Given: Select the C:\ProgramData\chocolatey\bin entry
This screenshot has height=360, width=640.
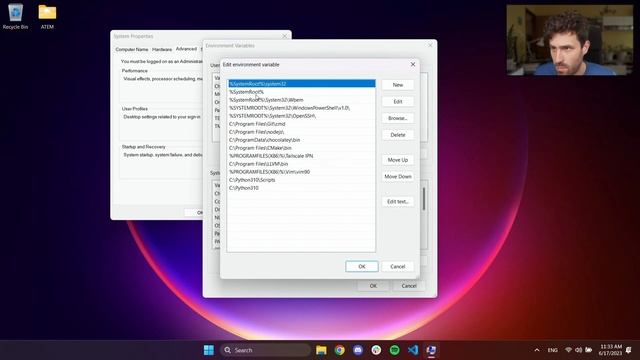Looking at the screenshot, I should (x=302, y=140).
